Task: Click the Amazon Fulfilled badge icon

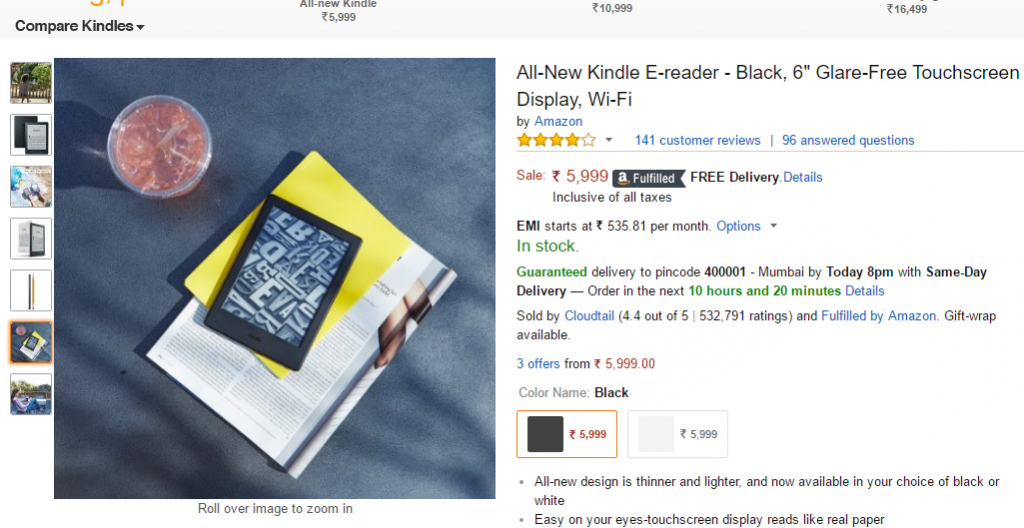Action: tap(648, 178)
